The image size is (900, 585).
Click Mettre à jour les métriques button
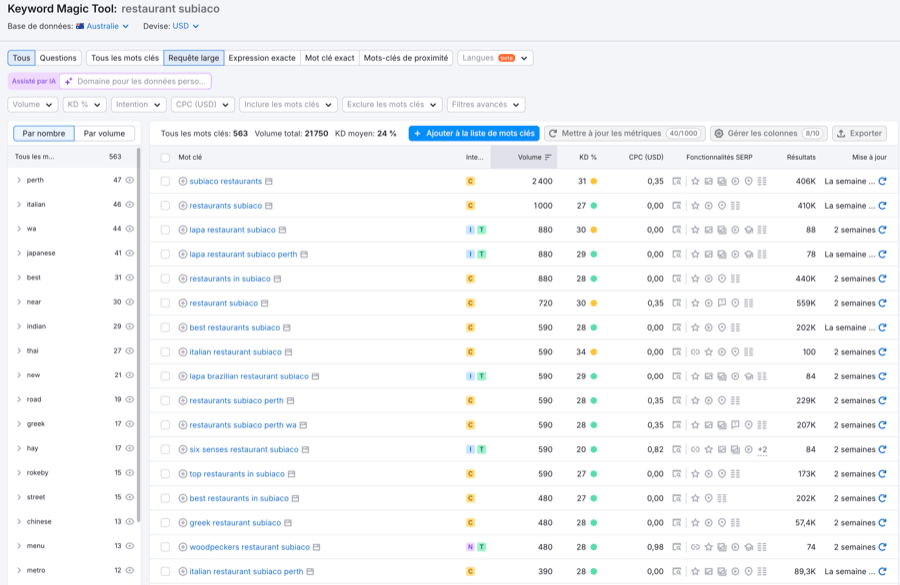point(624,133)
